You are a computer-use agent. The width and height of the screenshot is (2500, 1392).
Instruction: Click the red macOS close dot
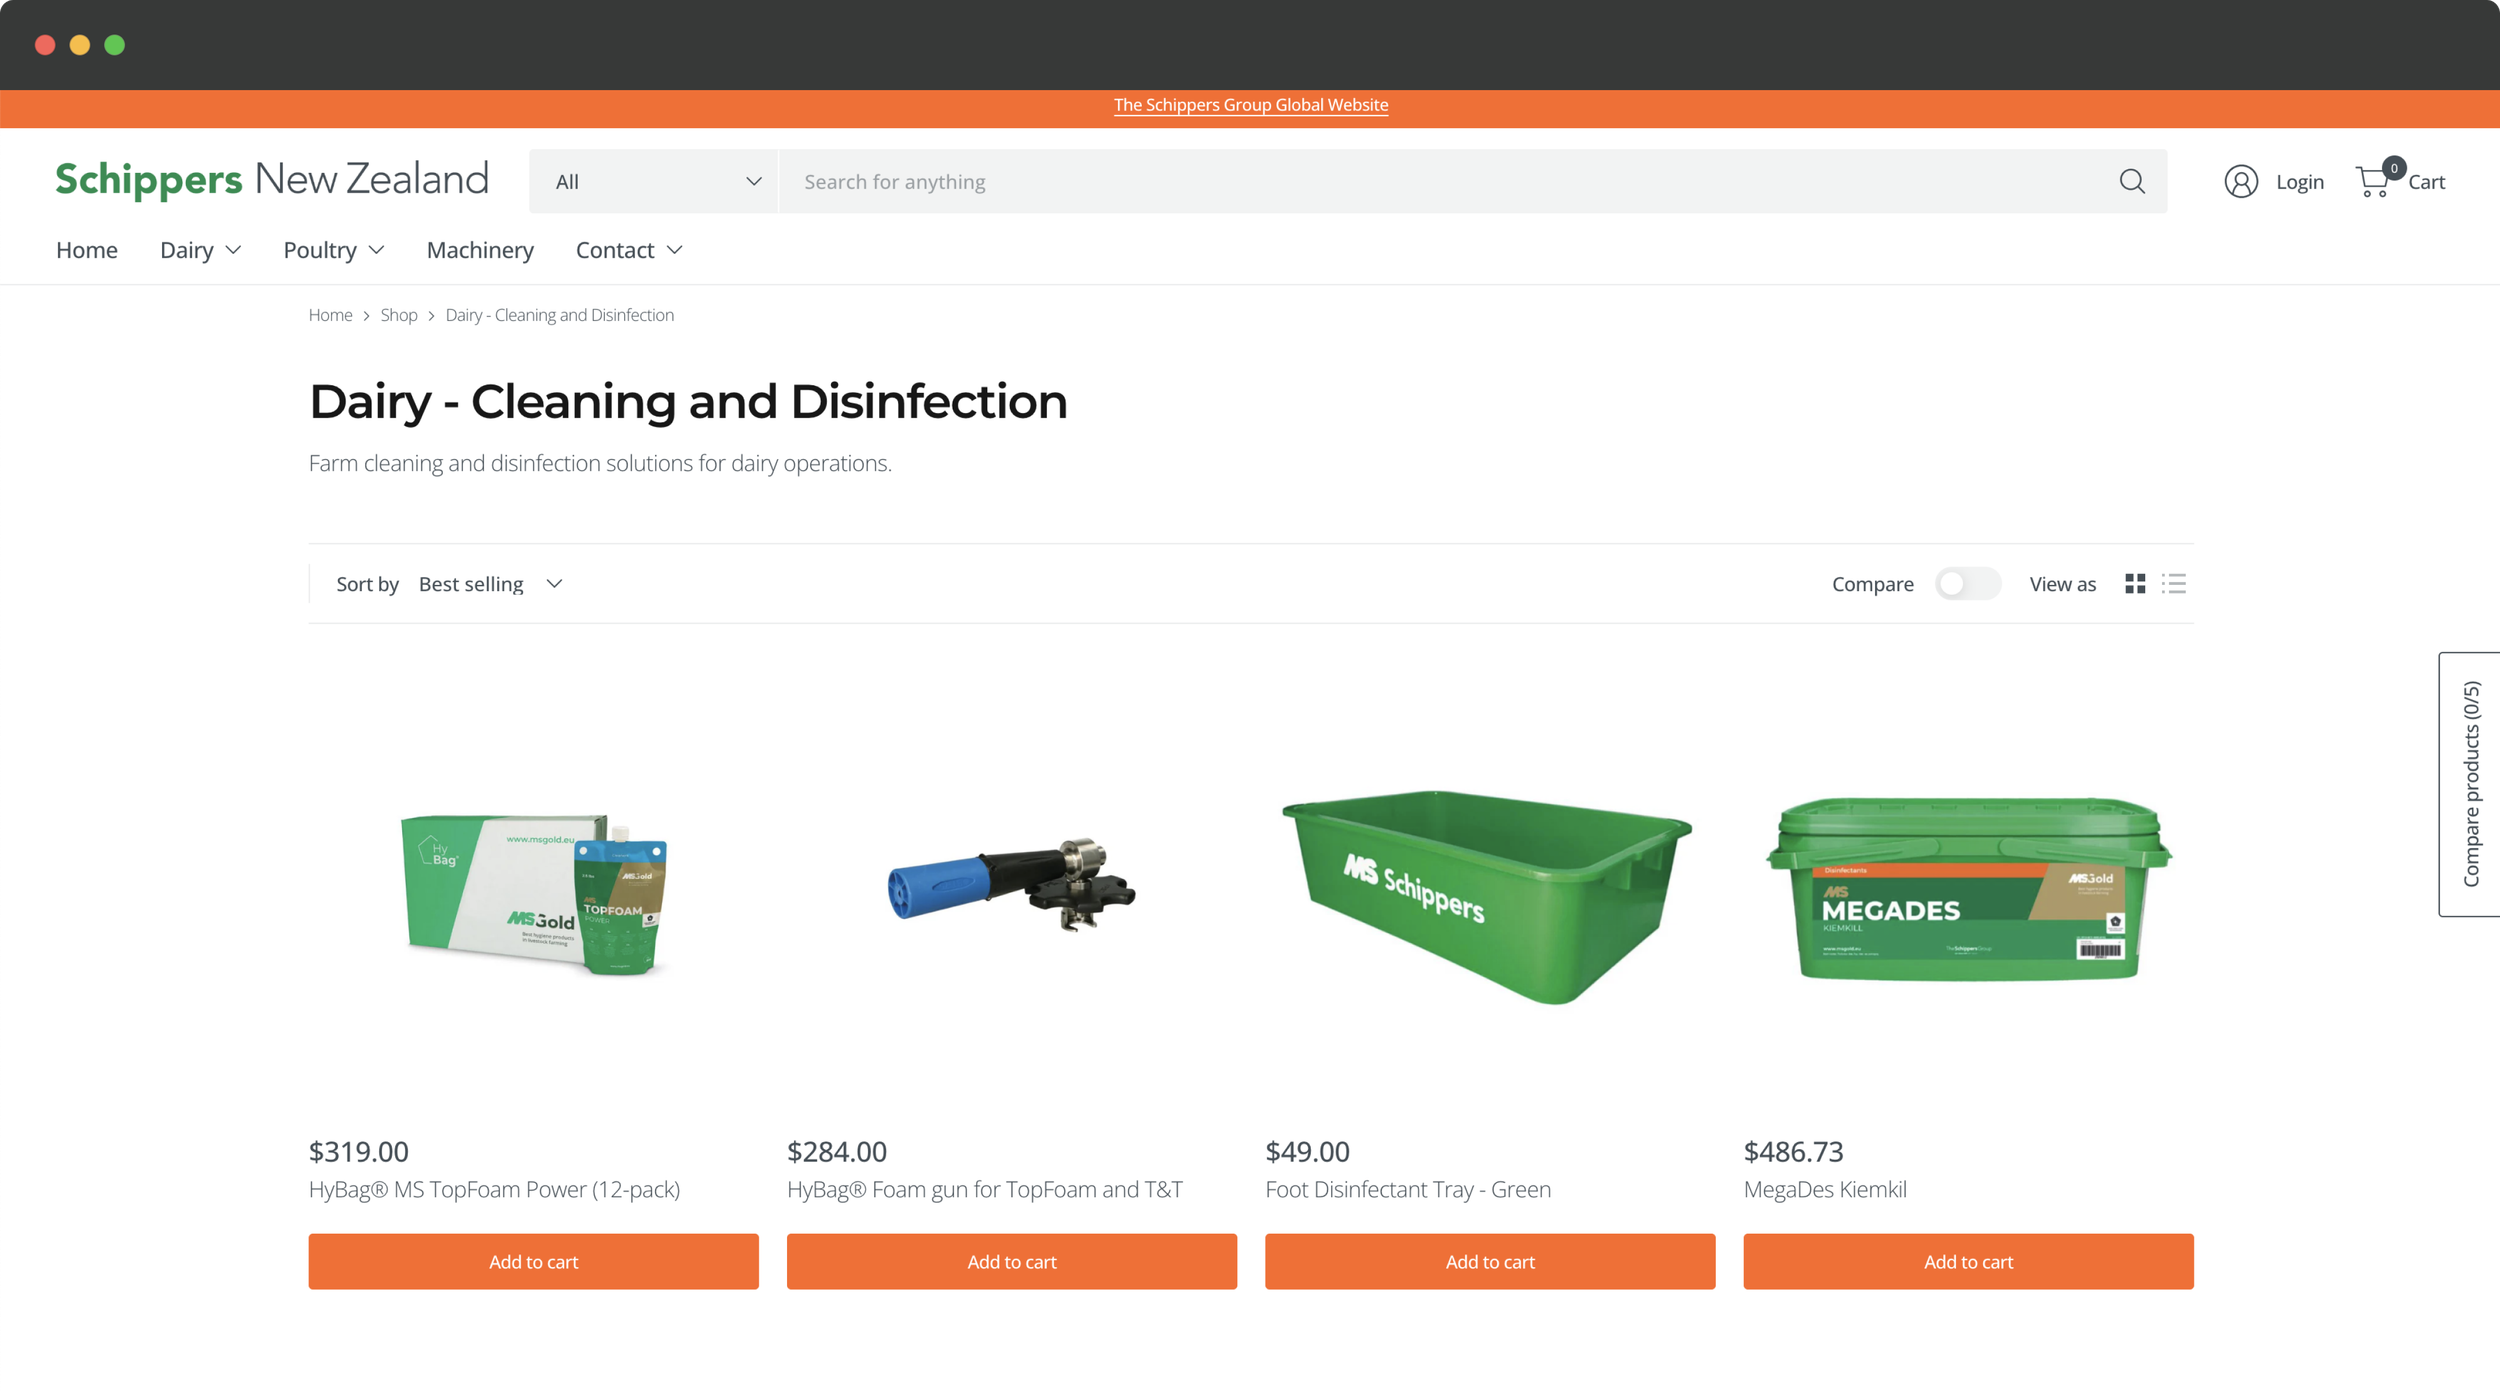tap(45, 45)
